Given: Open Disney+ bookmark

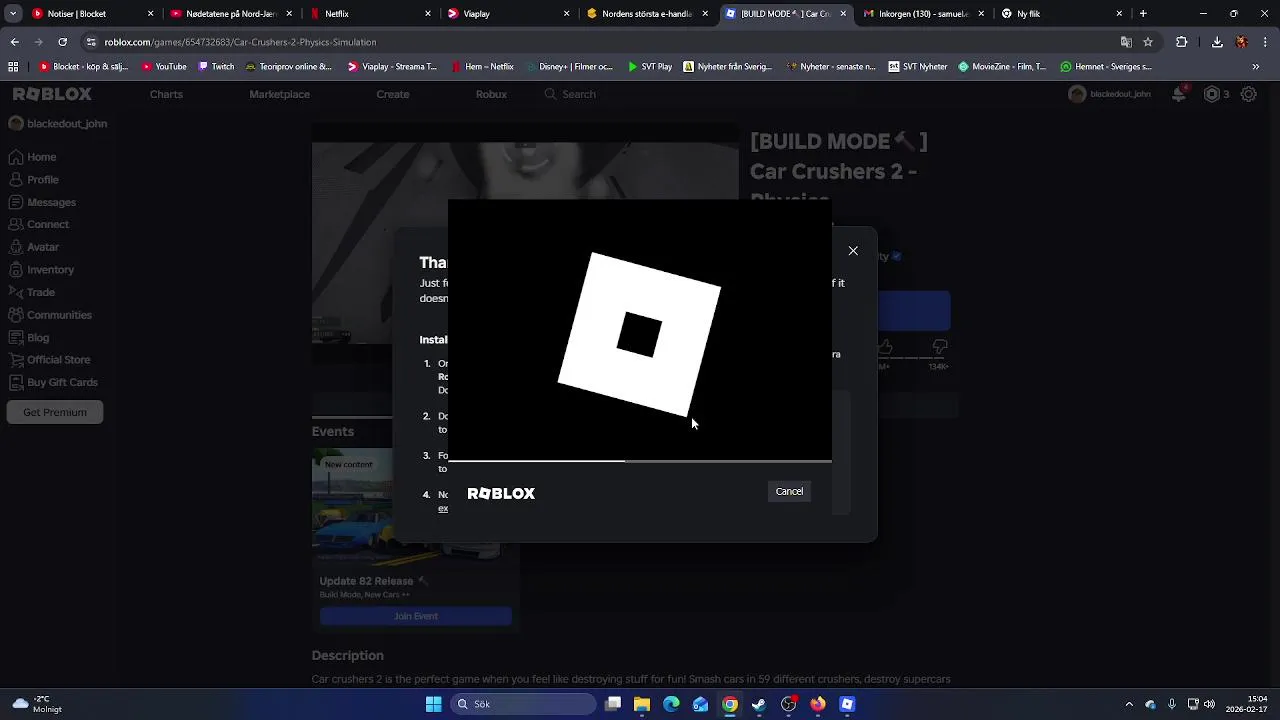Looking at the screenshot, I should 569,67.
